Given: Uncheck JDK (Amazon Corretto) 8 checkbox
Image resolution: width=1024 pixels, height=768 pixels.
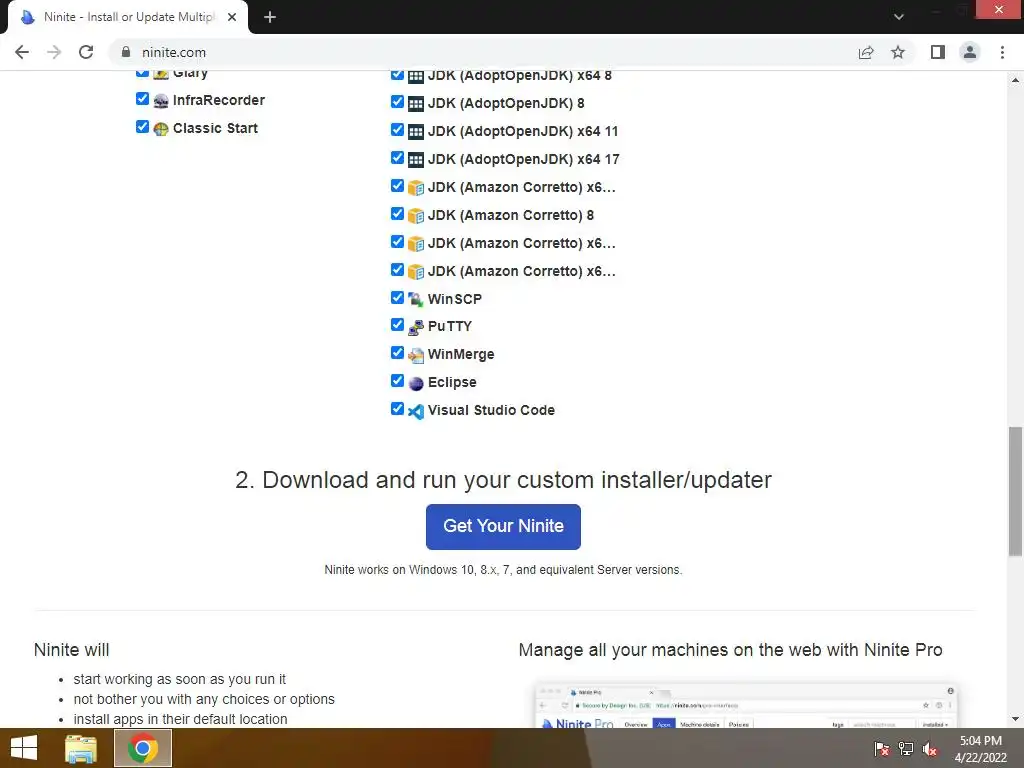Looking at the screenshot, I should [397, 214].
